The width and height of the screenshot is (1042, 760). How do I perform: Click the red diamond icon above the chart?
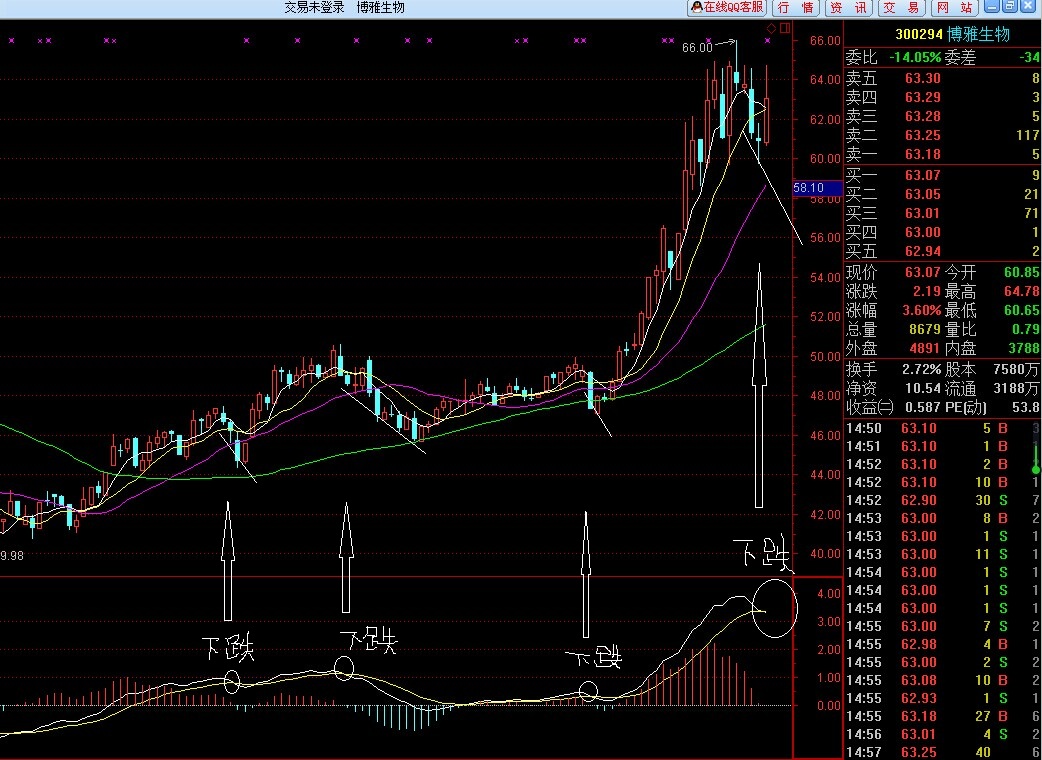[771, 28]
